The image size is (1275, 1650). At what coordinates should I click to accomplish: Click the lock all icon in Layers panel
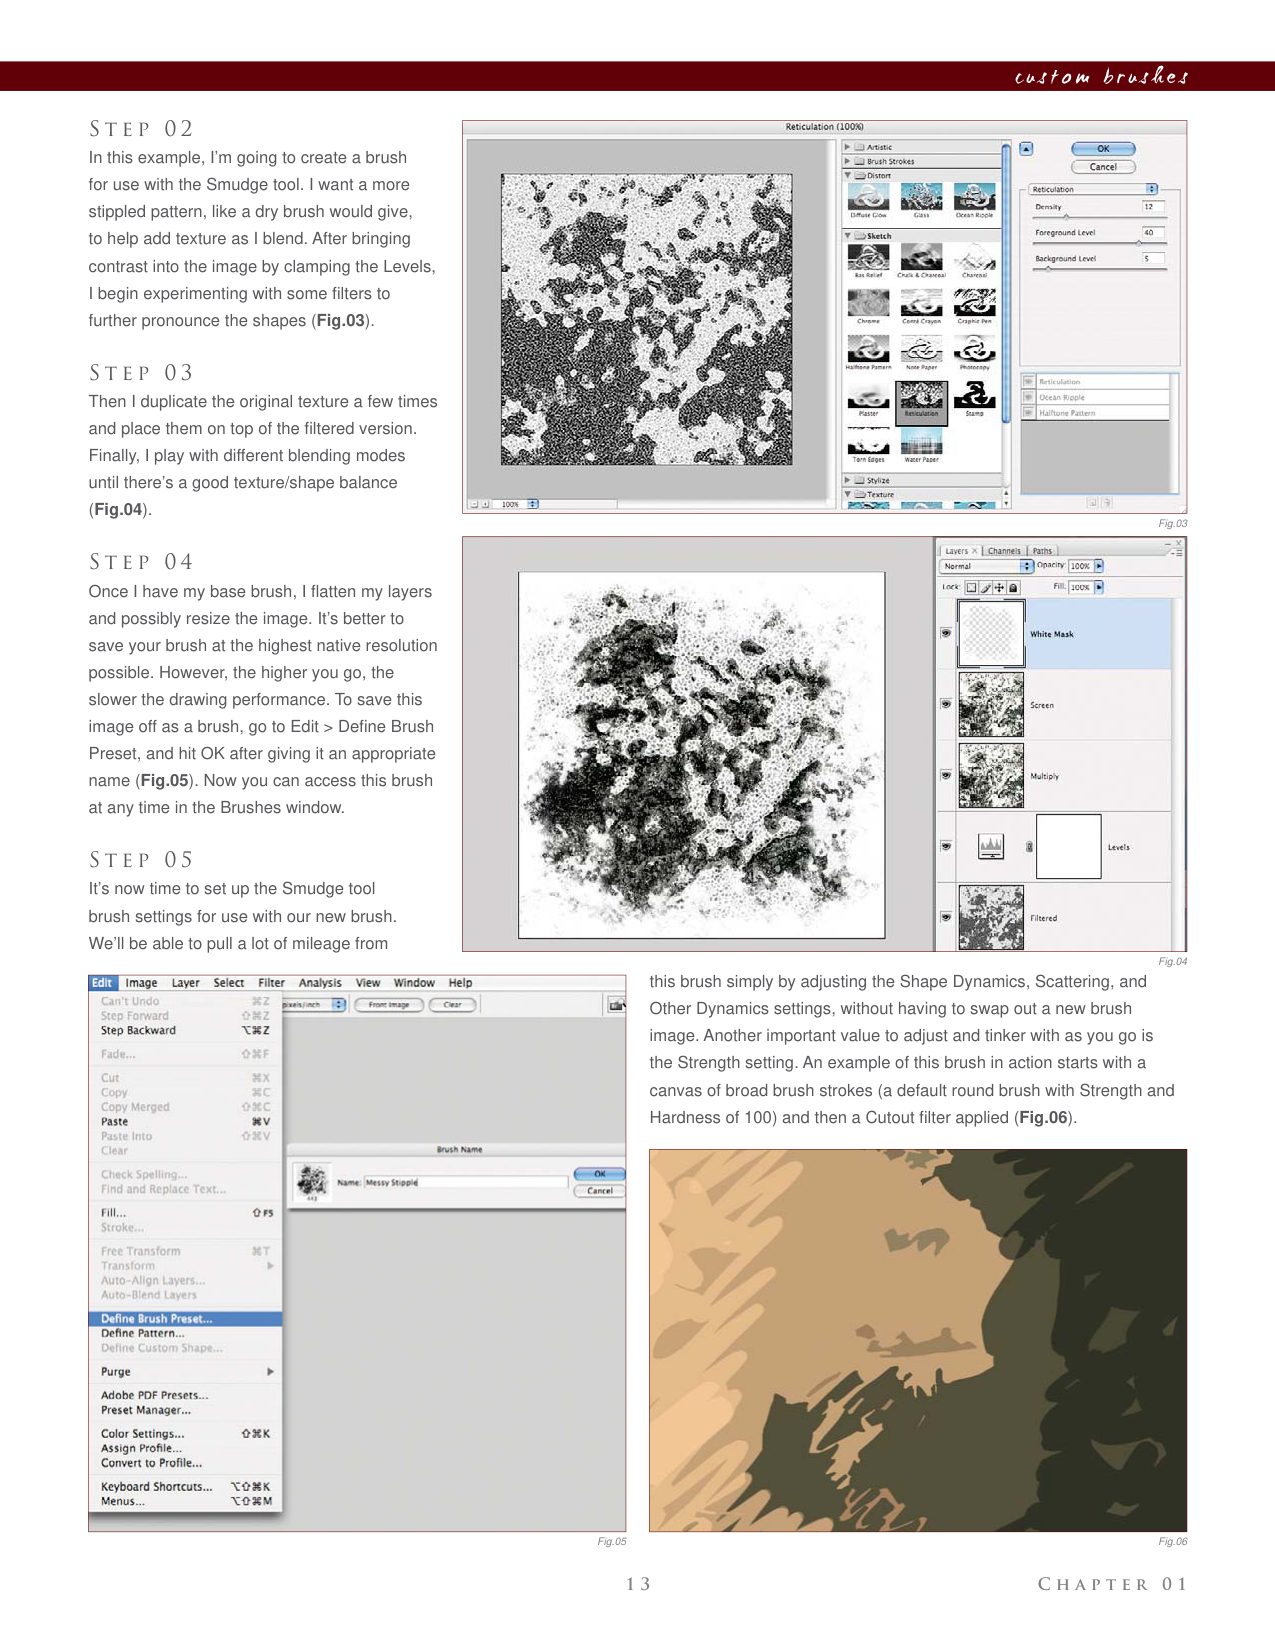[x=1013, y=588]
